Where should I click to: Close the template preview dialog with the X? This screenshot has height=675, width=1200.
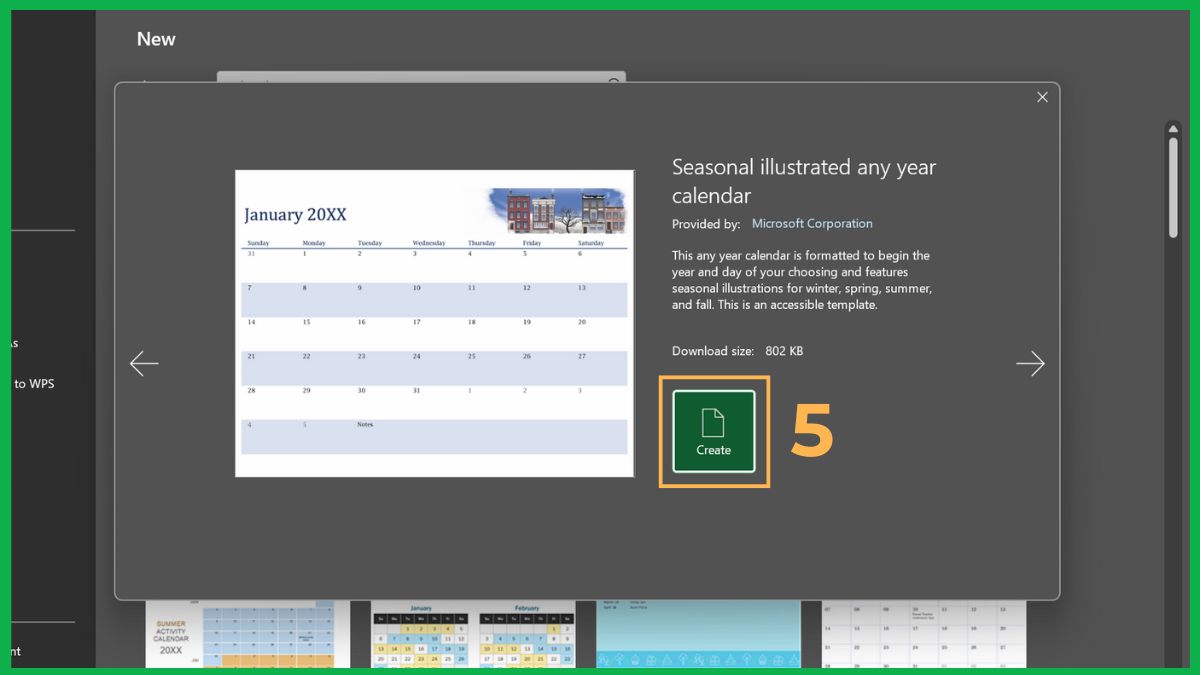(1042, 97)
